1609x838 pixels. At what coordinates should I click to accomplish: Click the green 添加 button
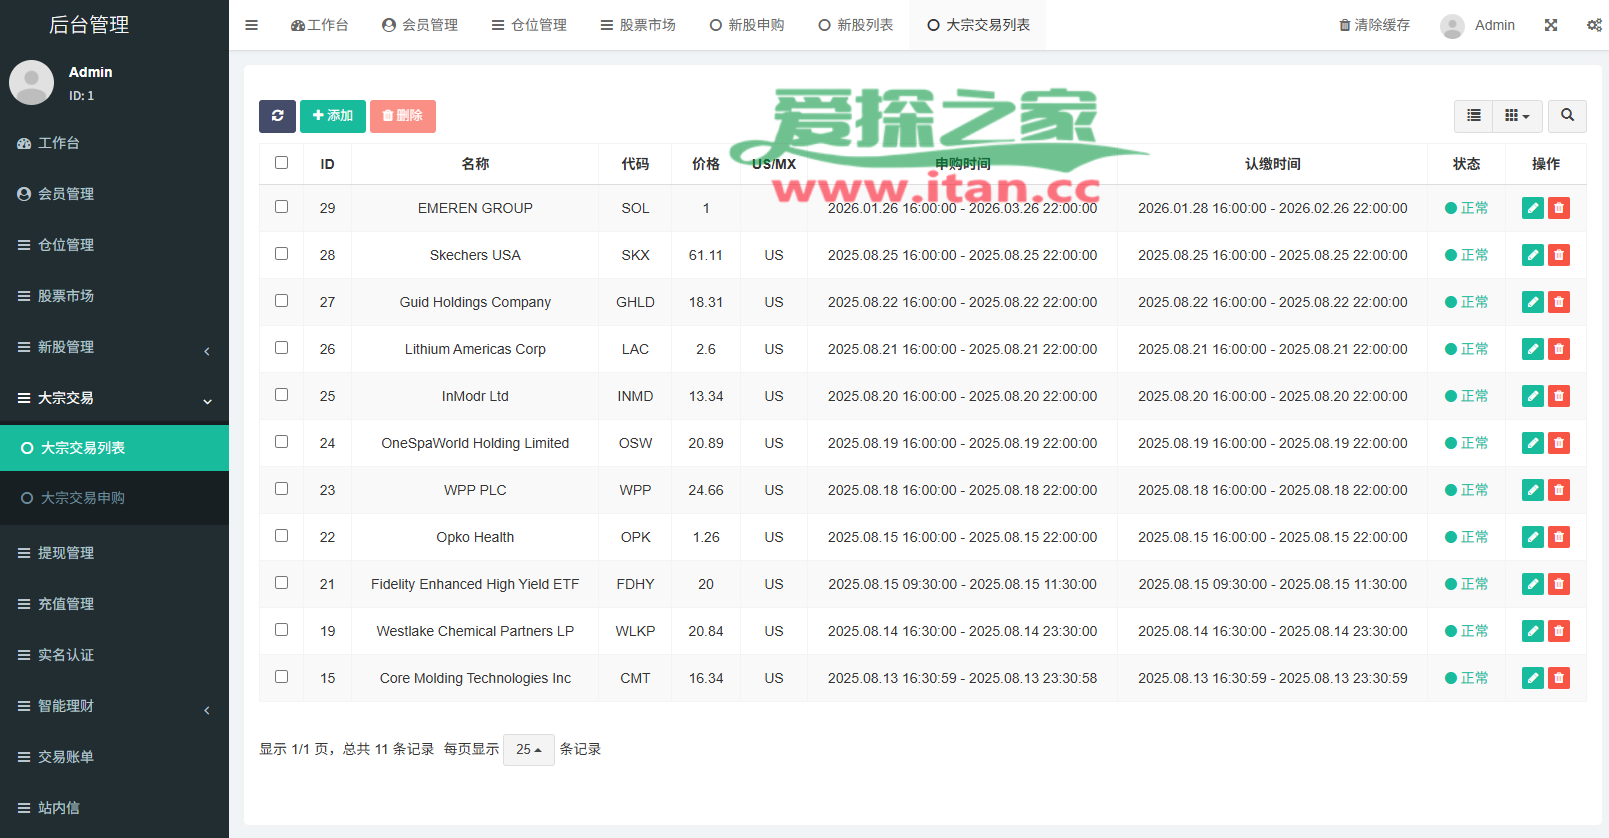coord(333,116)
